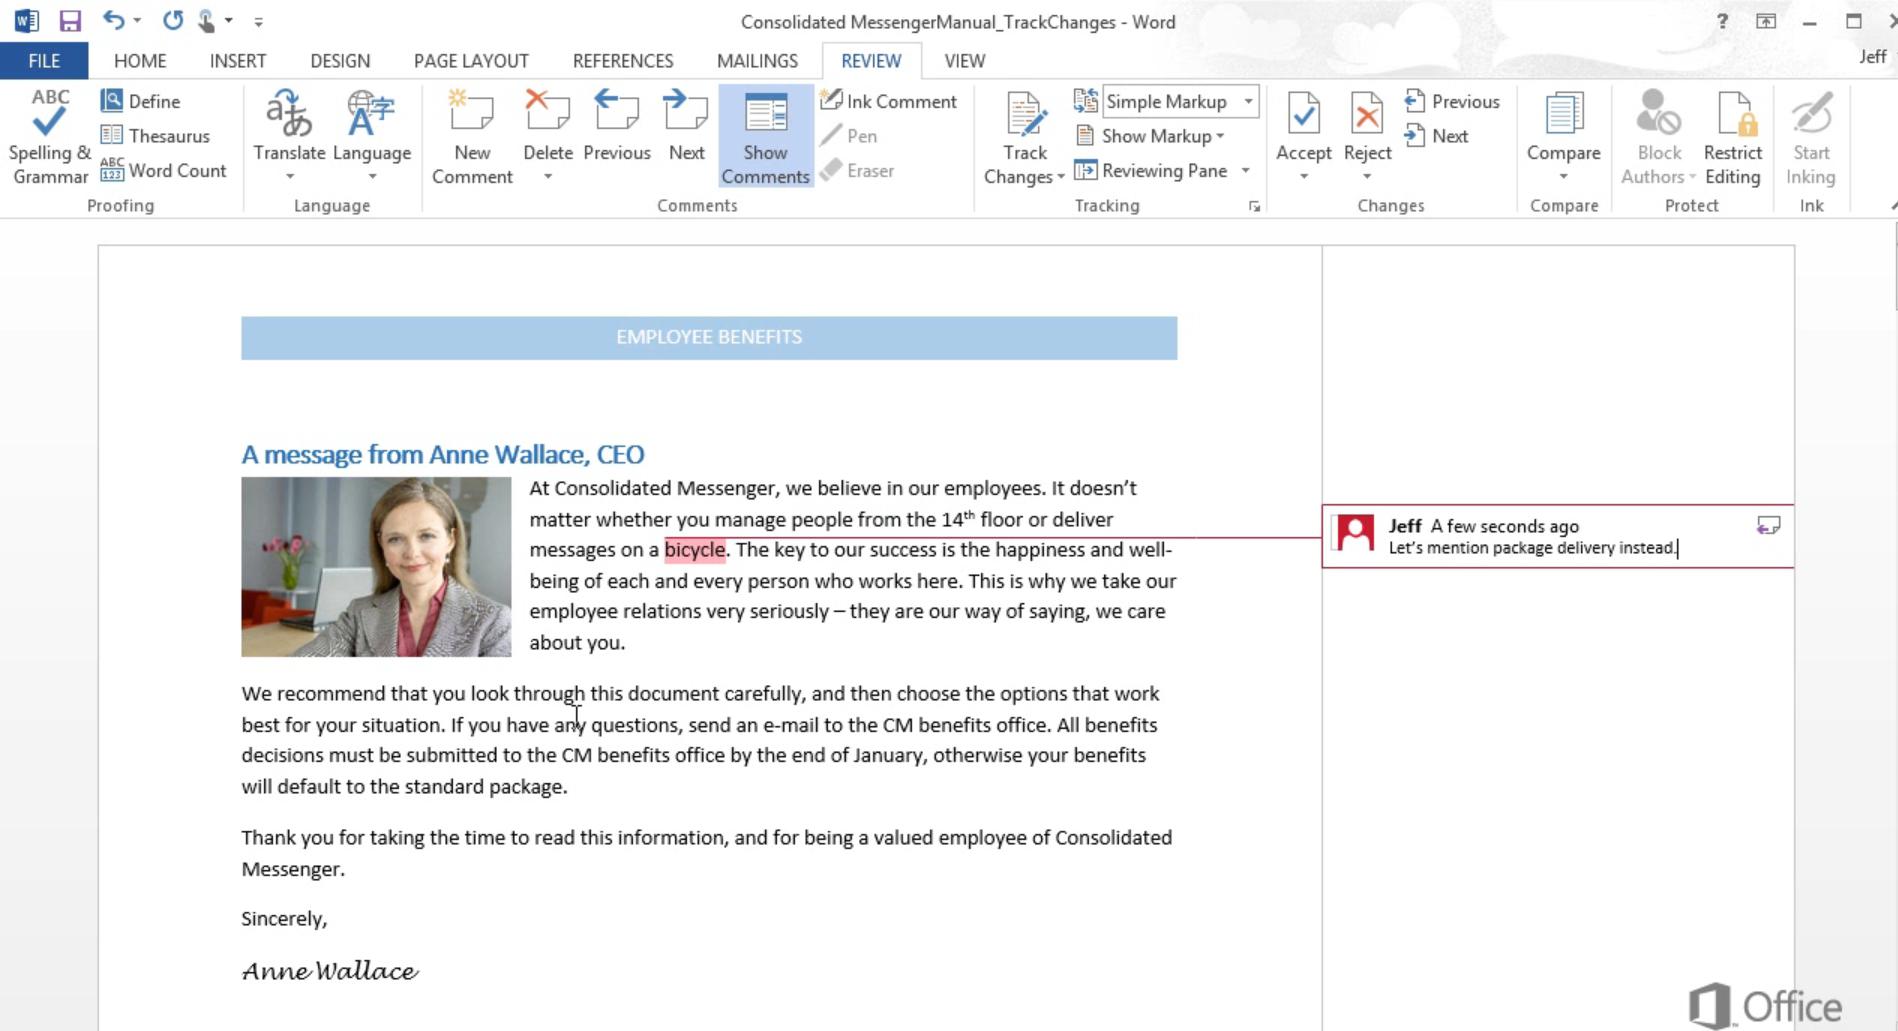
Task: Click the EMPLOYEE BENEFITS banner heading
Action: (709, 337)
